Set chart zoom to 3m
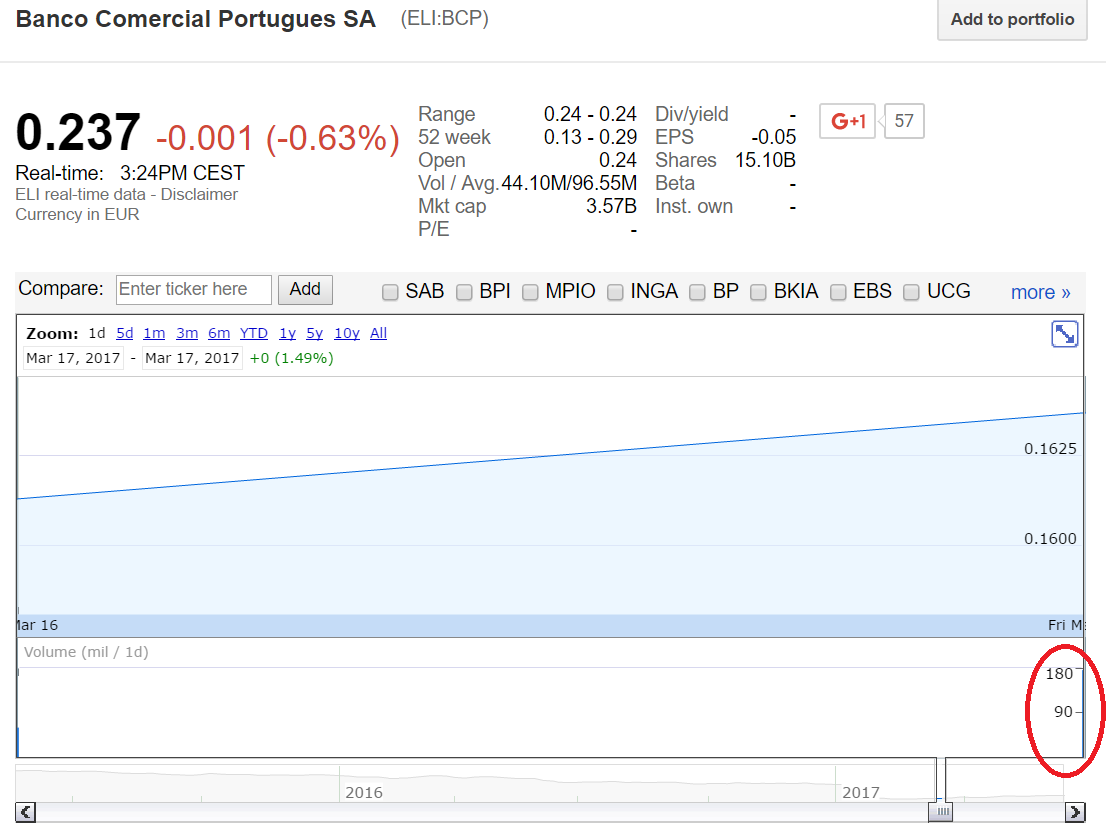 187,333
